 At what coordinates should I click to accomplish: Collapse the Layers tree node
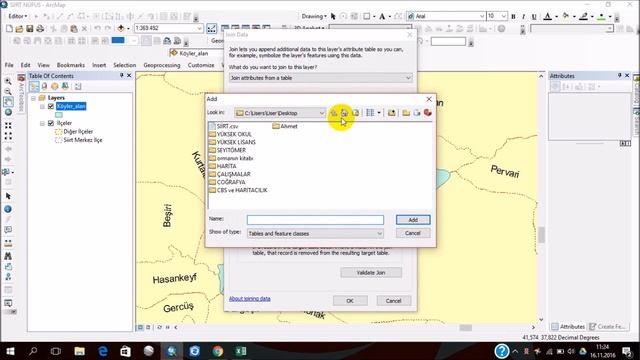[x=34, y=98]
